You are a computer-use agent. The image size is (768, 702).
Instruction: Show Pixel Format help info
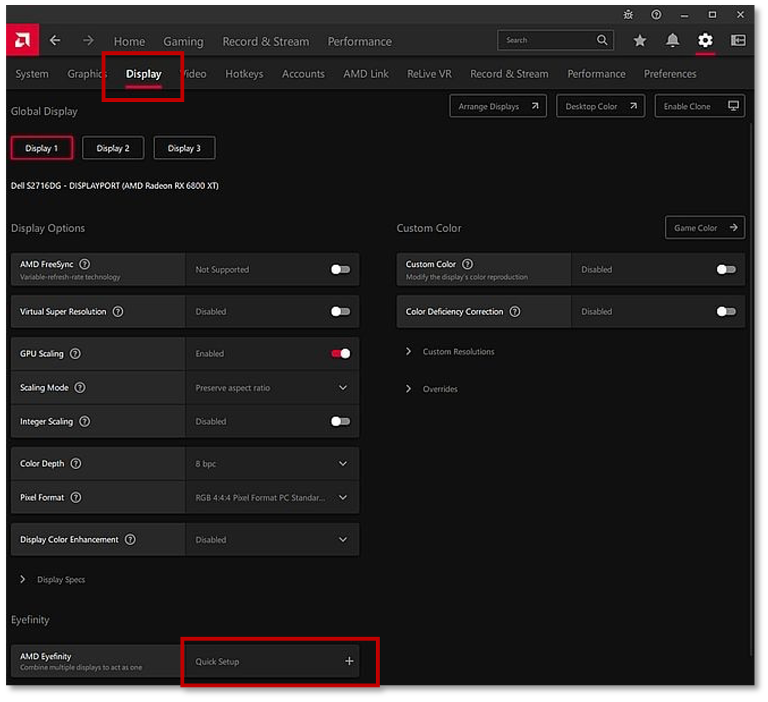coord(75,497)
